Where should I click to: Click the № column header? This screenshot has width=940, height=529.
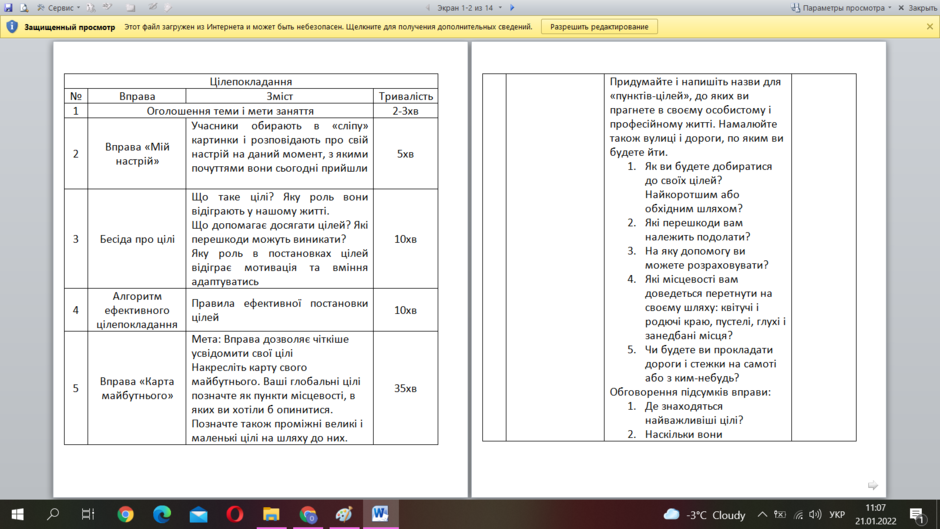pyautogui.click(x=76, y=96)
